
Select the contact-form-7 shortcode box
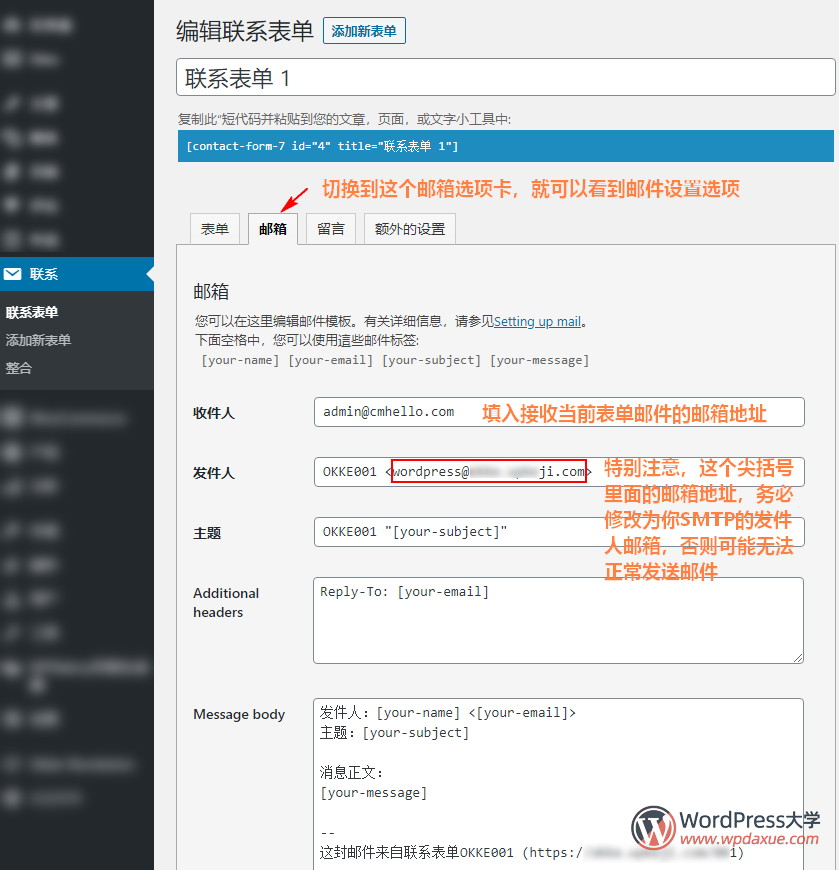click(x=506, y=146)
